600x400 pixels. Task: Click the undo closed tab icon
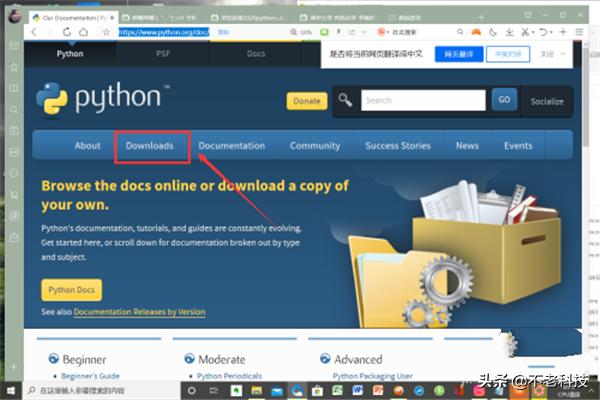click(543, 32)
